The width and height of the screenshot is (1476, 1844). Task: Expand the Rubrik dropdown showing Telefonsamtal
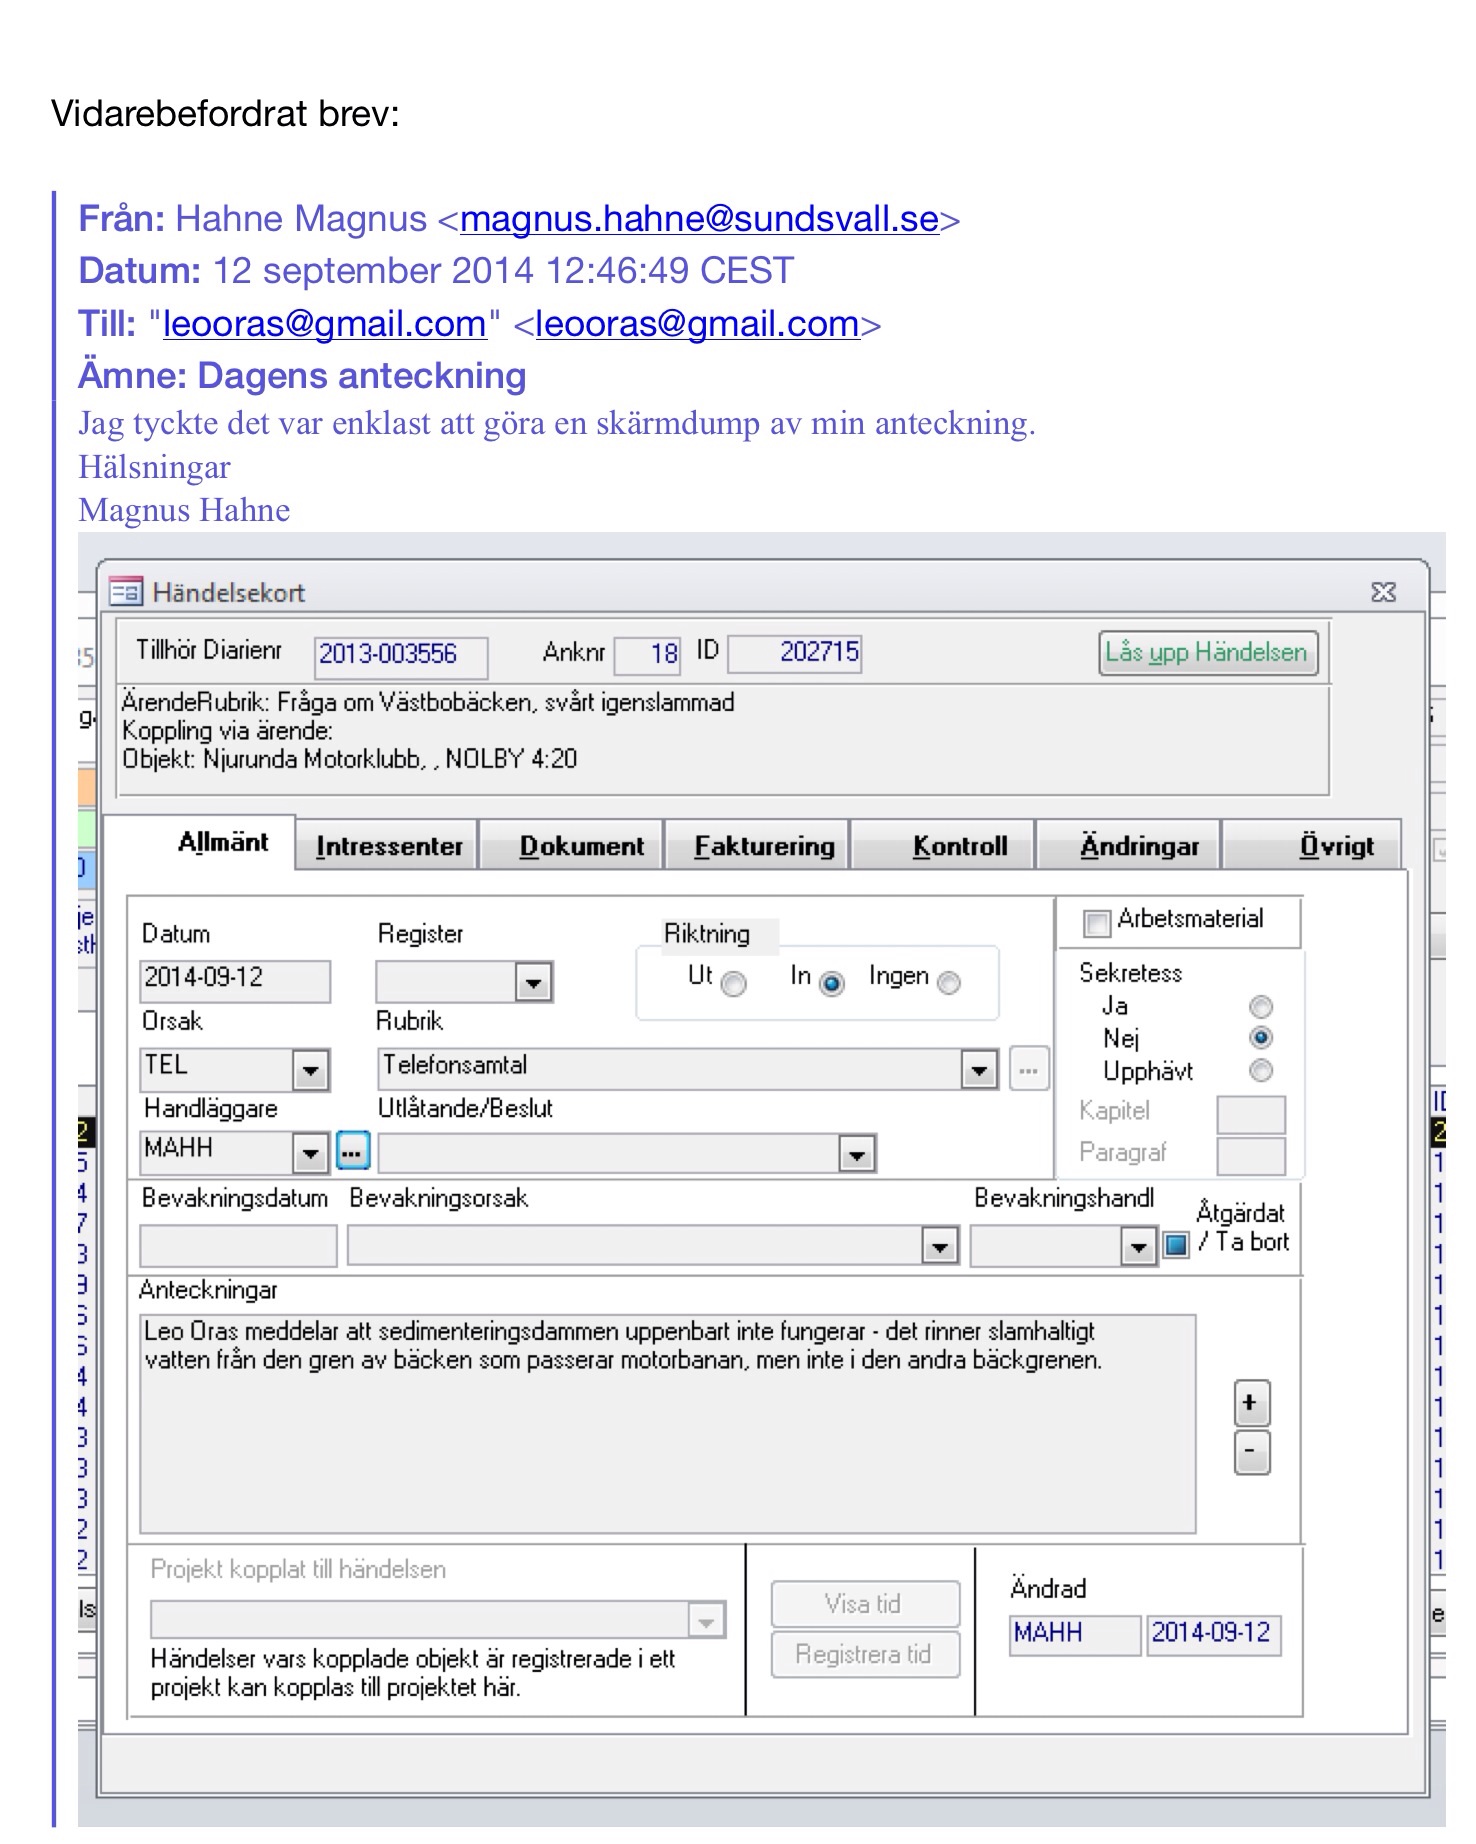click(x=978, y=1071)
